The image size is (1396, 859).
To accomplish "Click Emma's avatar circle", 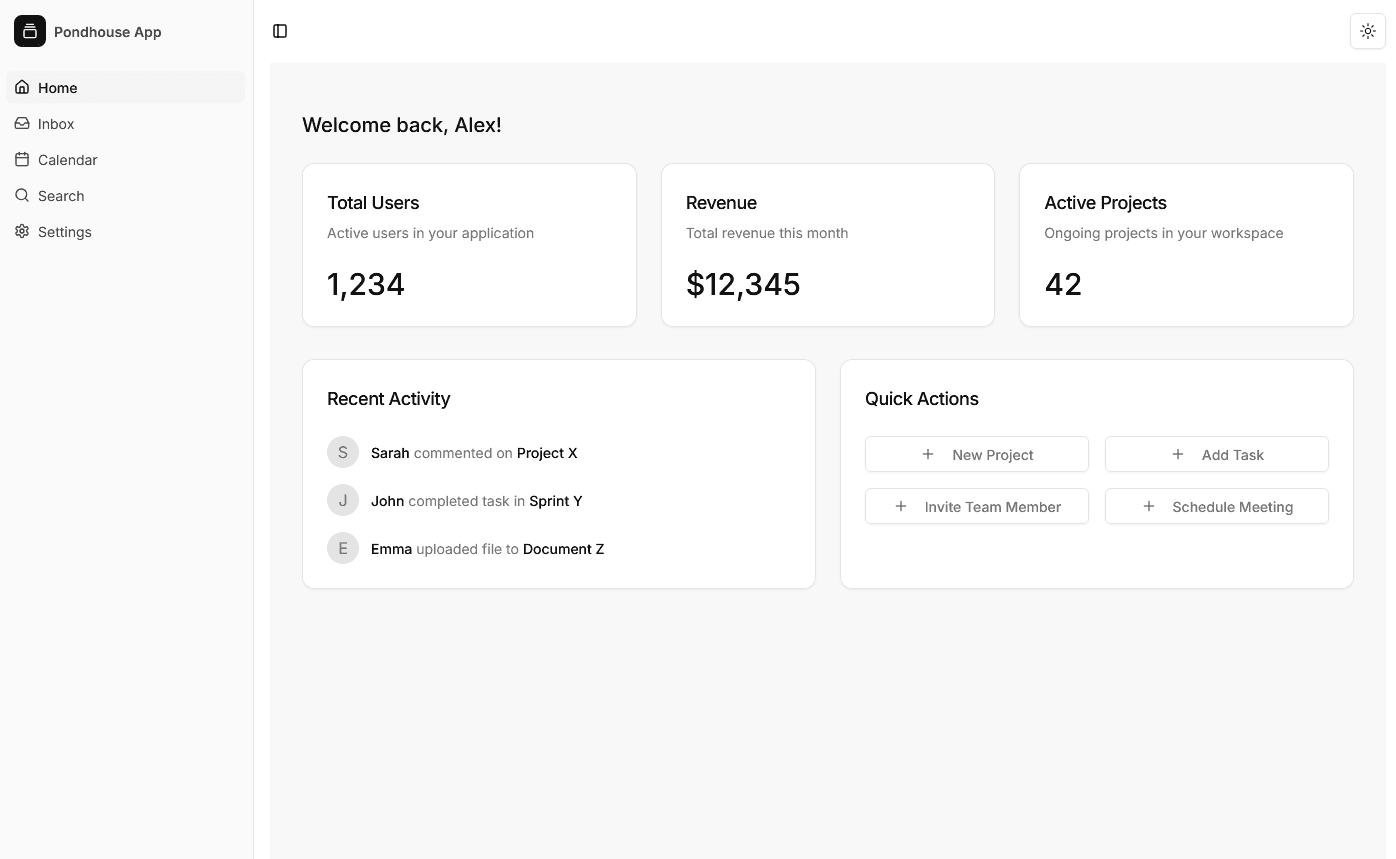I will pyautogui.click(x=343, y=548).
